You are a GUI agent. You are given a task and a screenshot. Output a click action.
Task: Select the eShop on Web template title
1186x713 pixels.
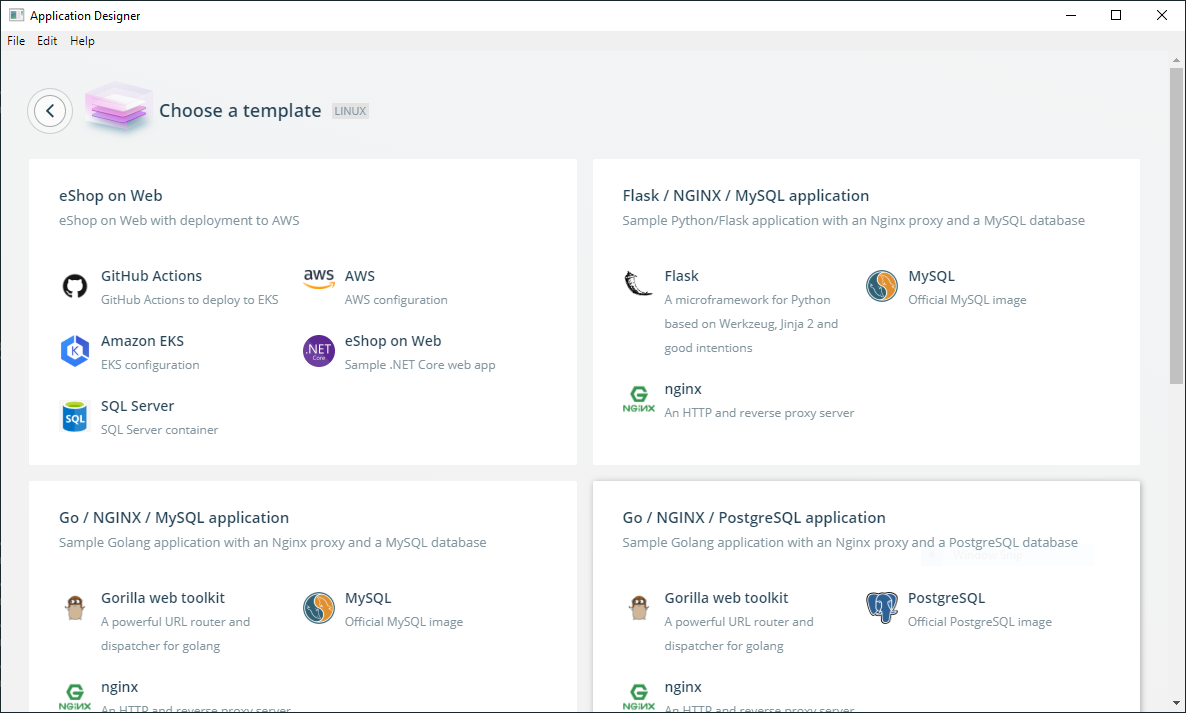point(110,196)
